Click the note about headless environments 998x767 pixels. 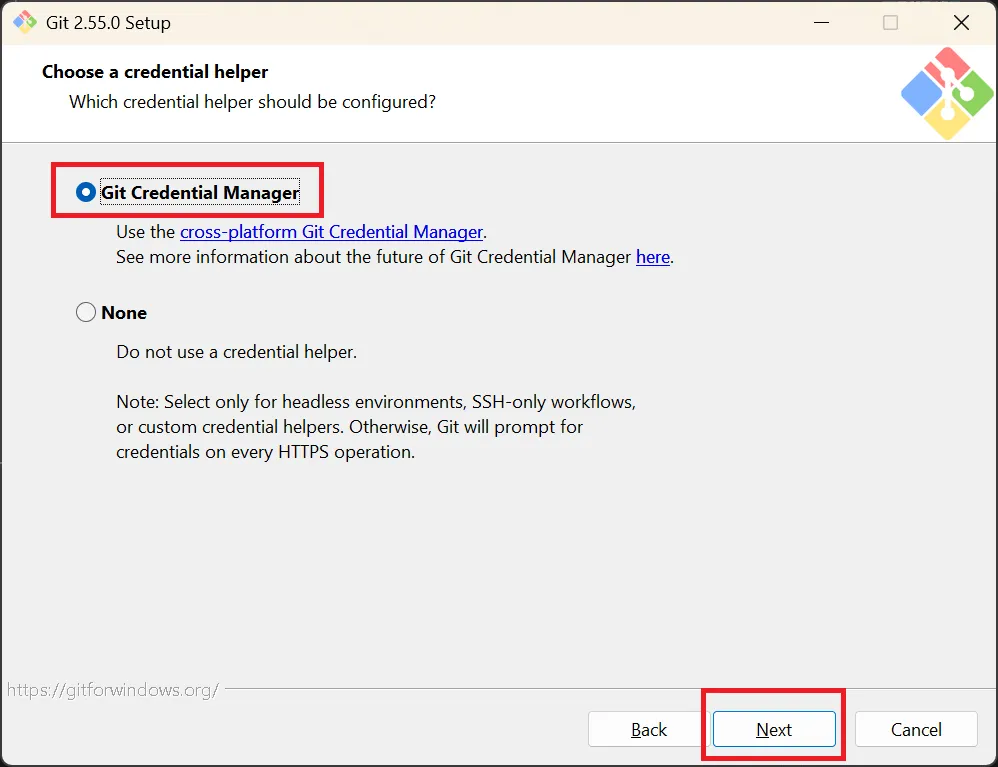376,427
